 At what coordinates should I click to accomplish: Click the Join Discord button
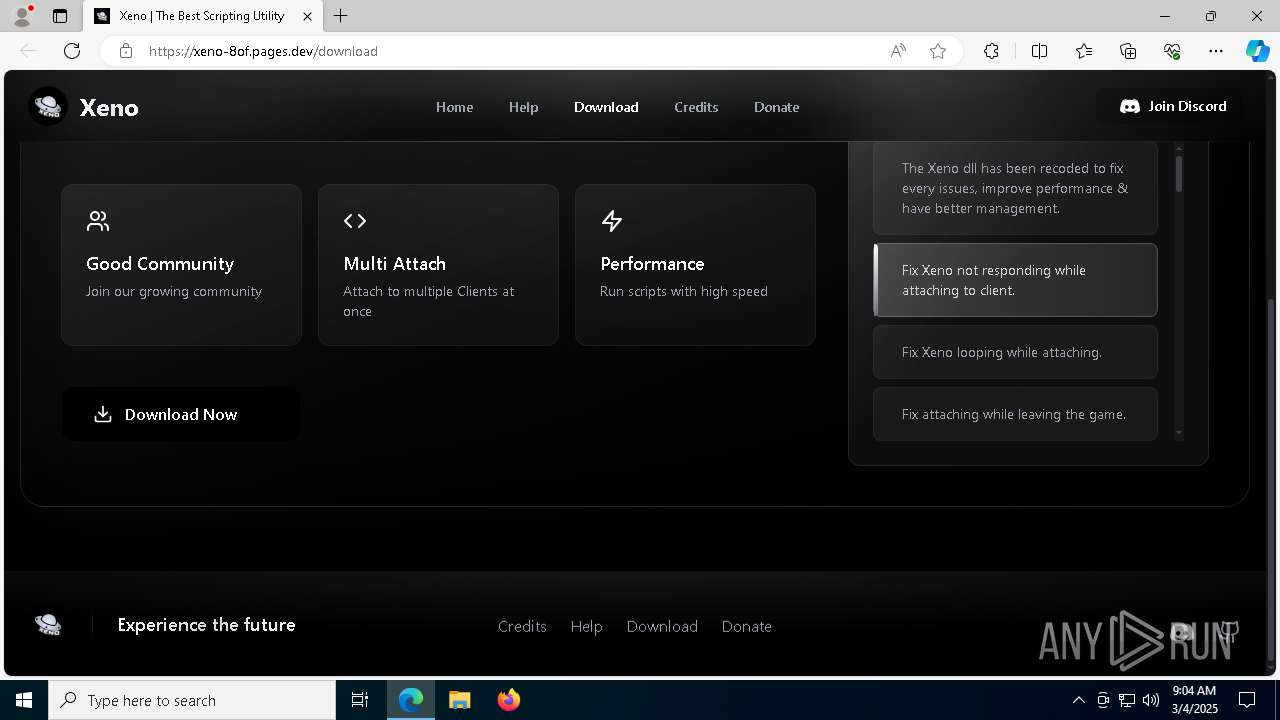[1172, 106]
